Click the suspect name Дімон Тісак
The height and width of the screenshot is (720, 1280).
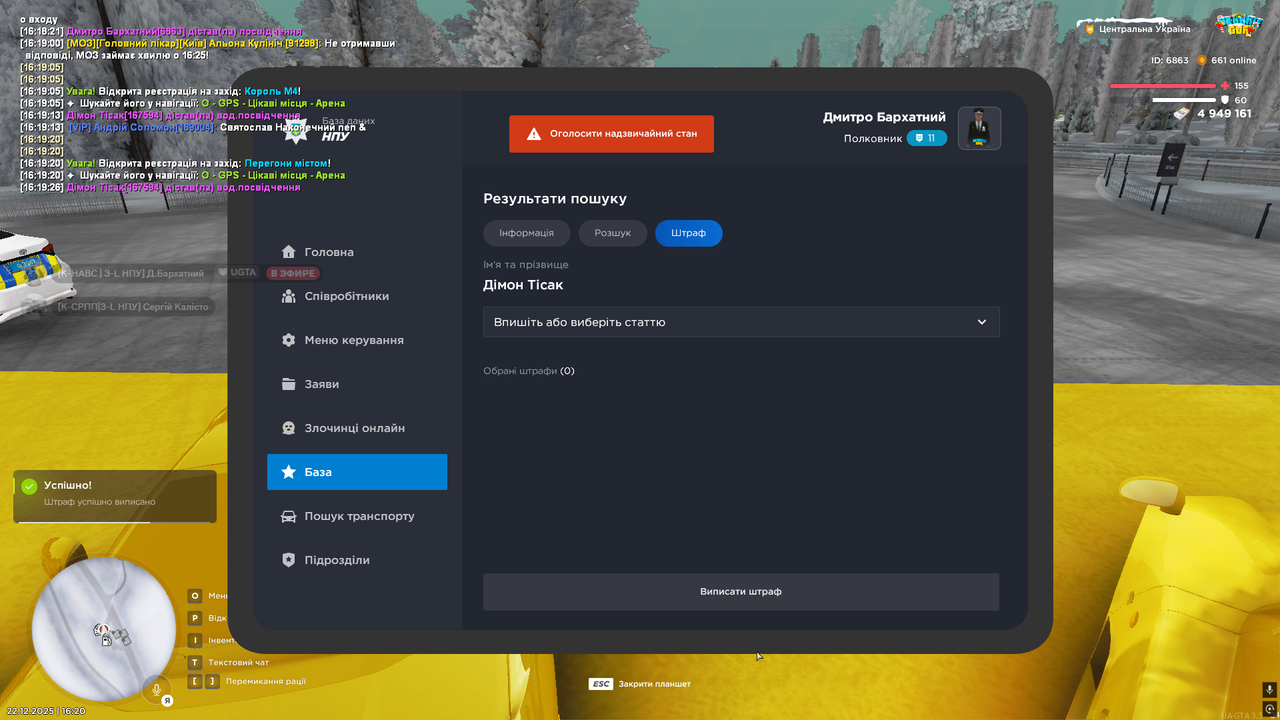[x=523, y=285]
